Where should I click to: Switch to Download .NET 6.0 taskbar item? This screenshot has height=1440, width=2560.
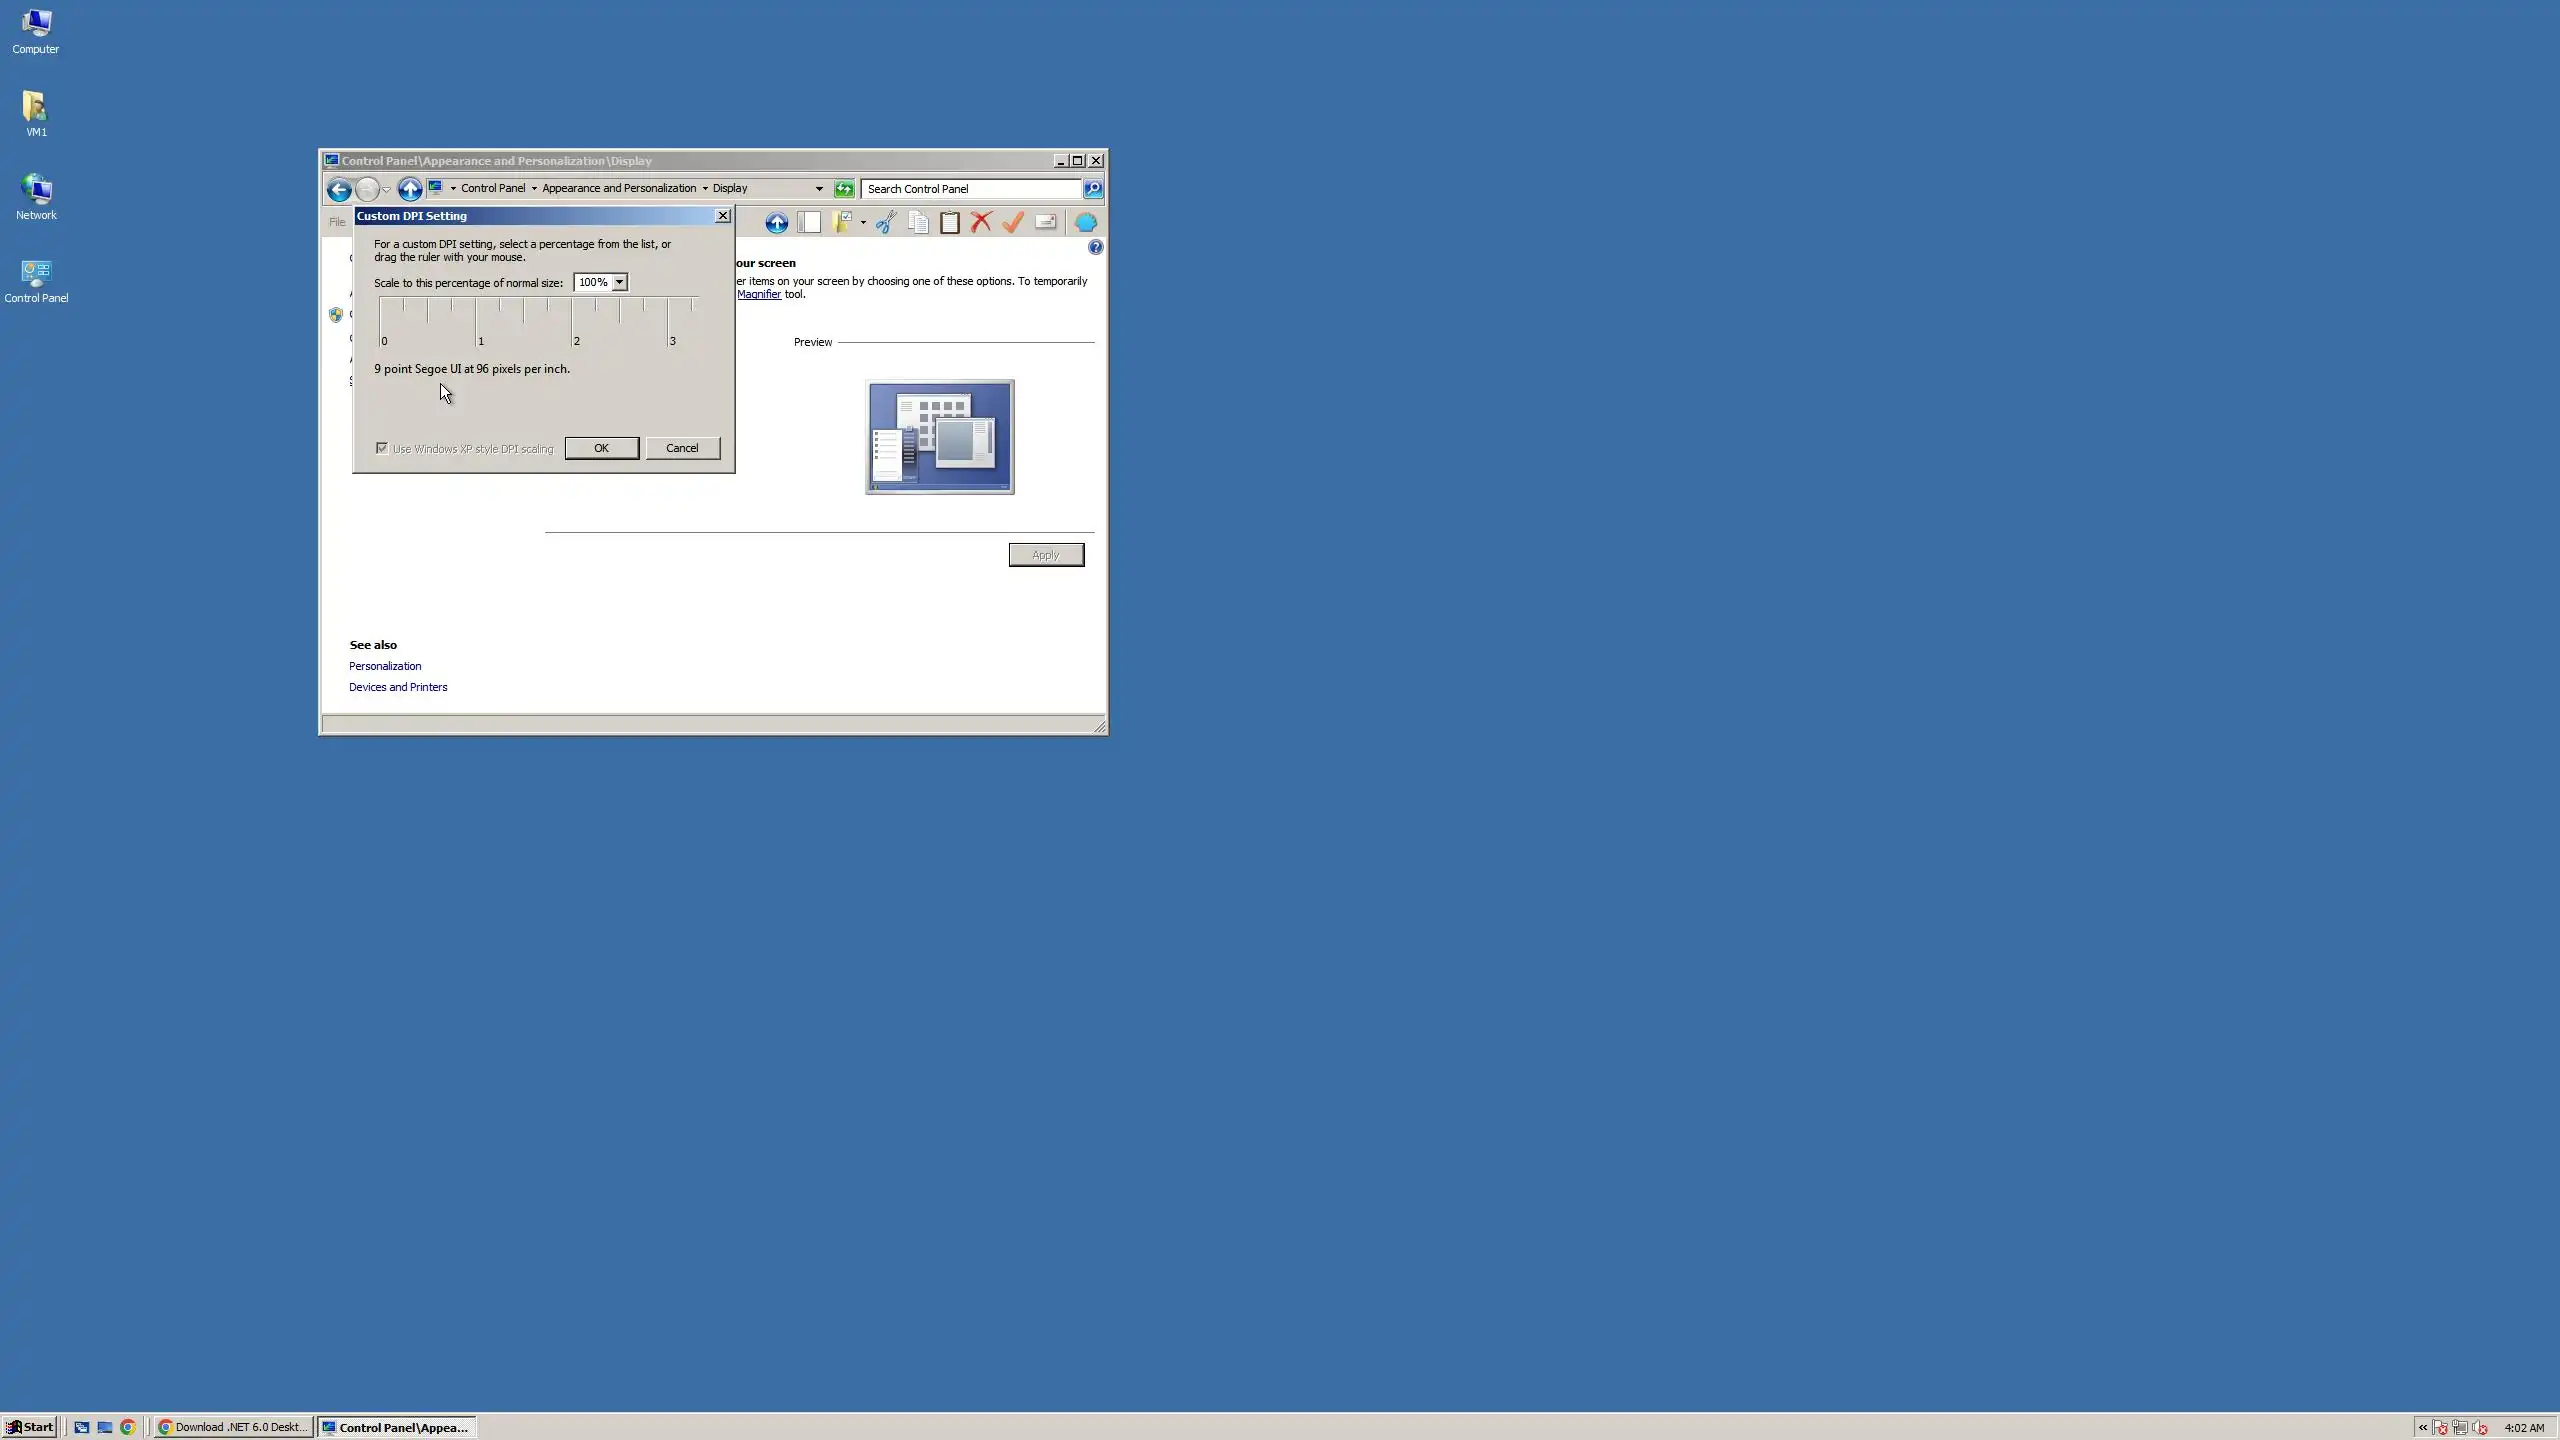tap(233, 1427)
